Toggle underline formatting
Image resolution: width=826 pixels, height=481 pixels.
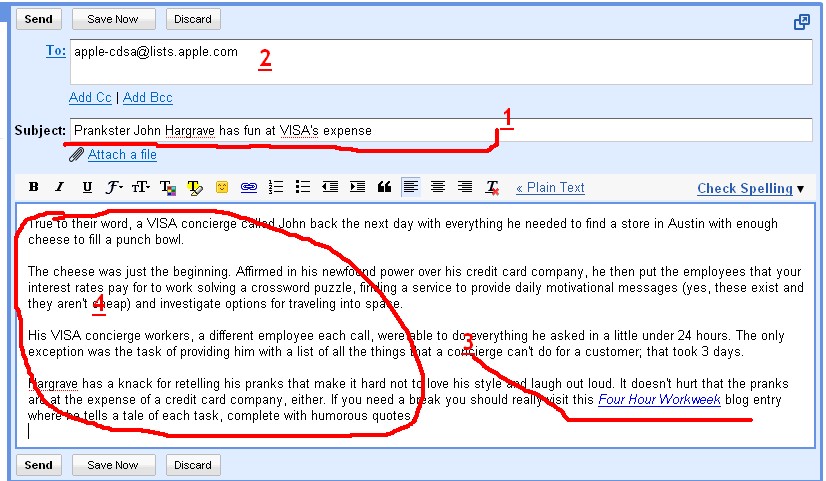(x=87, y=187)
